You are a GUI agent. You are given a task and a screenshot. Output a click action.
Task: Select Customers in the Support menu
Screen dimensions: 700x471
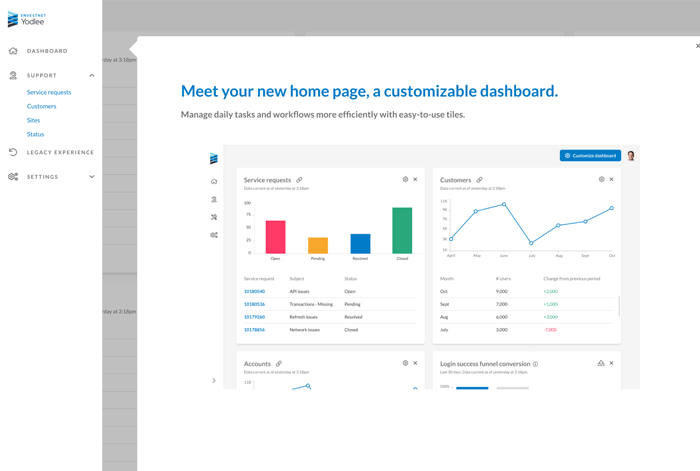pos(42,106)
